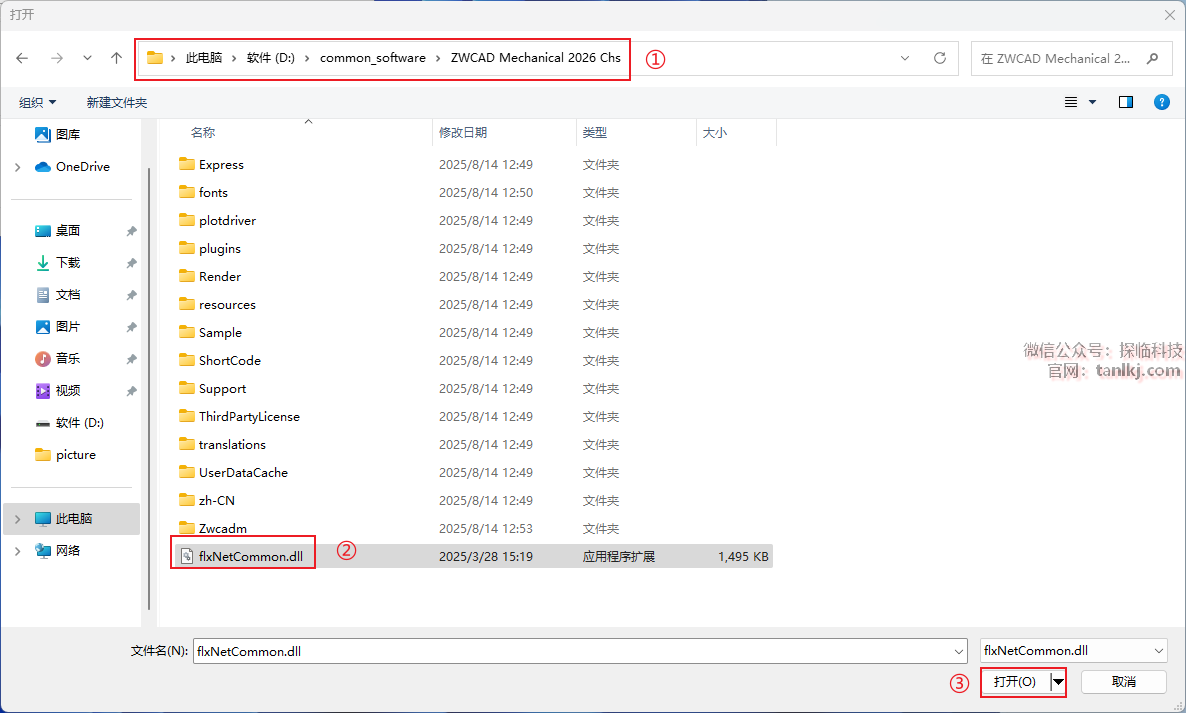Go forward using the forward arrow
The image size is (1186, 713).
click(x=57, y=58)
